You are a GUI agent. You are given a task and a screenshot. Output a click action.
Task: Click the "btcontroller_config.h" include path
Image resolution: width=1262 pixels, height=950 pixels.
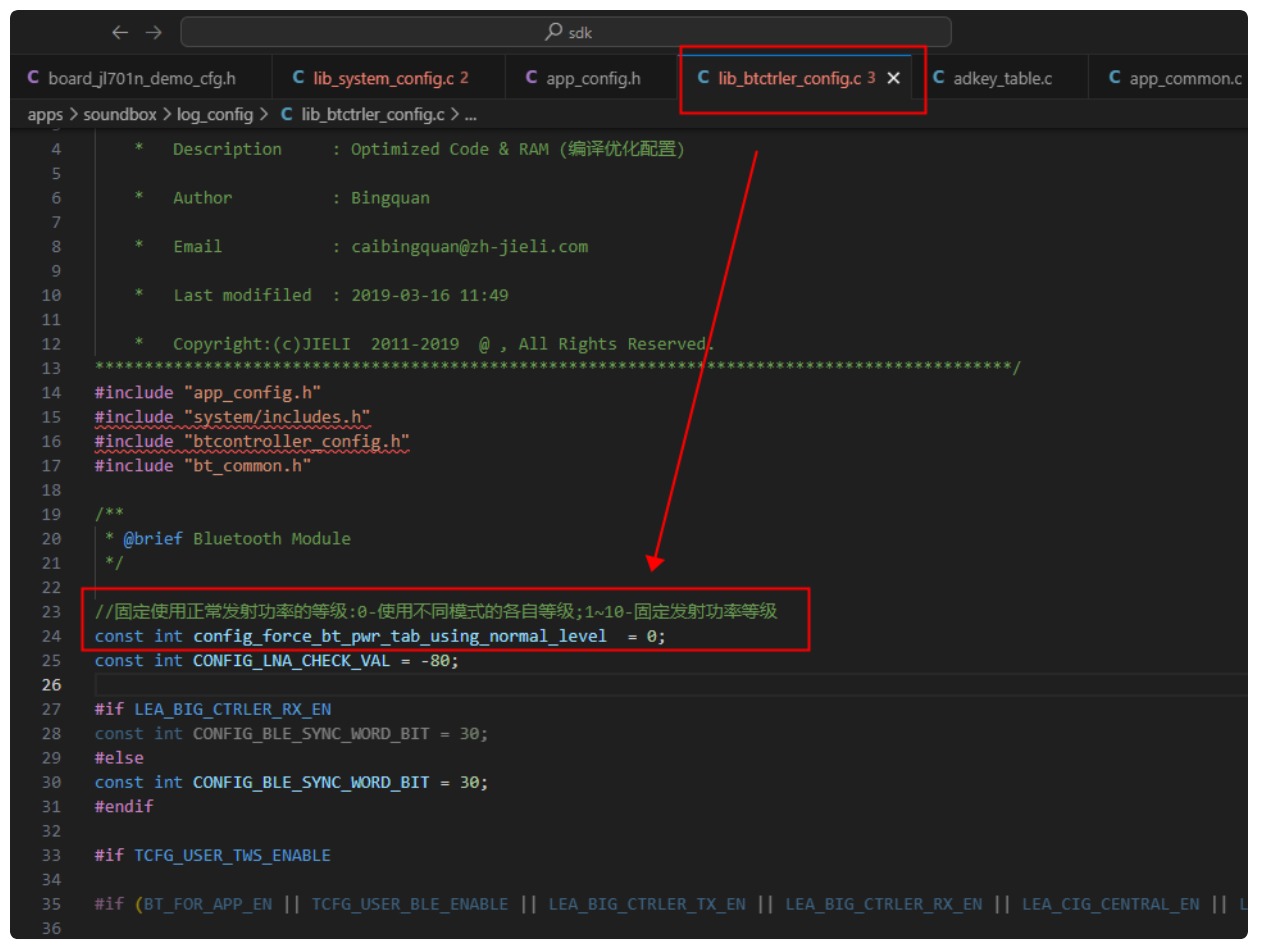point(297,441)
